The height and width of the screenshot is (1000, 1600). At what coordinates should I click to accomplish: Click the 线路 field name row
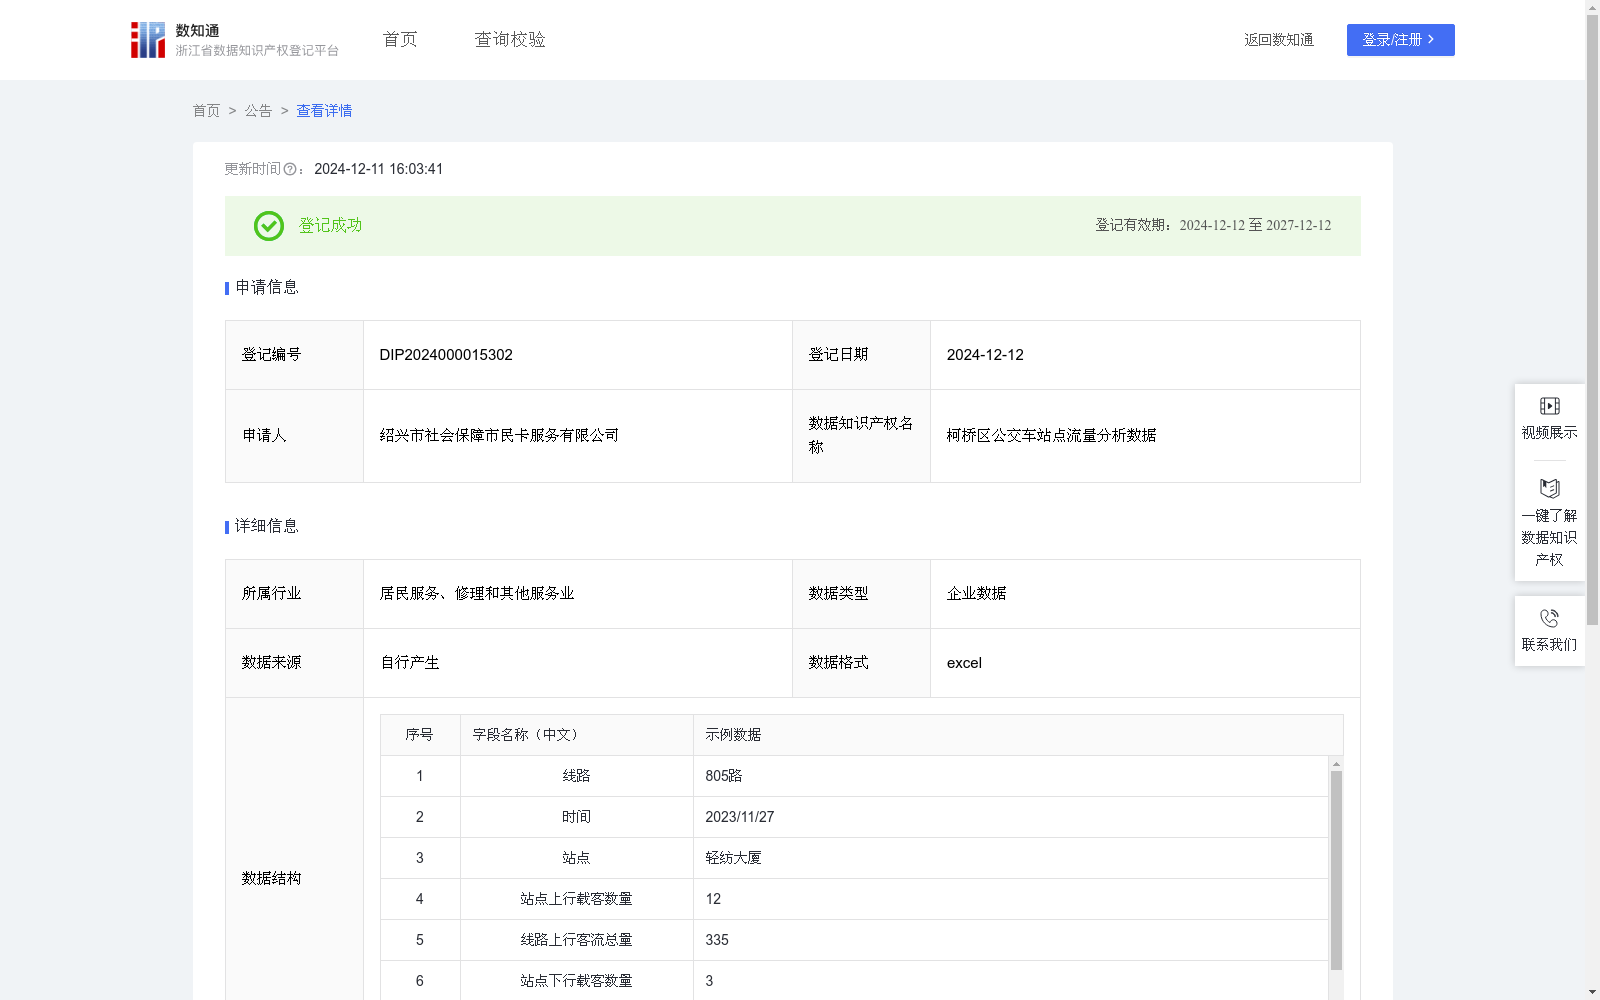tap(576, 776)
